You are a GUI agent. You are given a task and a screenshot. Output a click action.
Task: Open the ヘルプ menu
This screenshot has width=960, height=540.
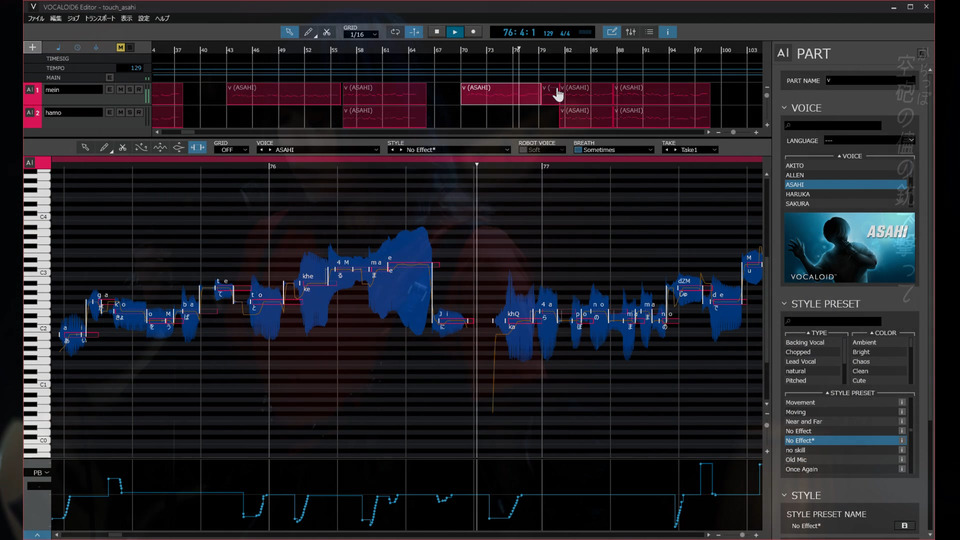(x=162, y=18)
